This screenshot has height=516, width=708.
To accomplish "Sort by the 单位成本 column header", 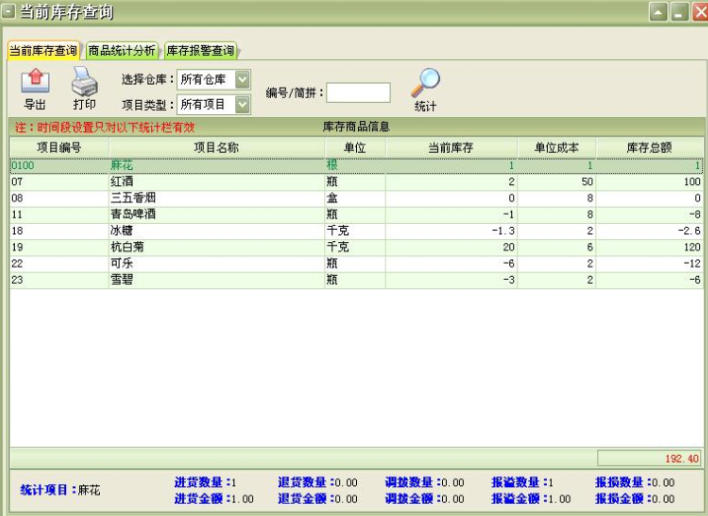I will pyautogui.click(x=556, y=148).
